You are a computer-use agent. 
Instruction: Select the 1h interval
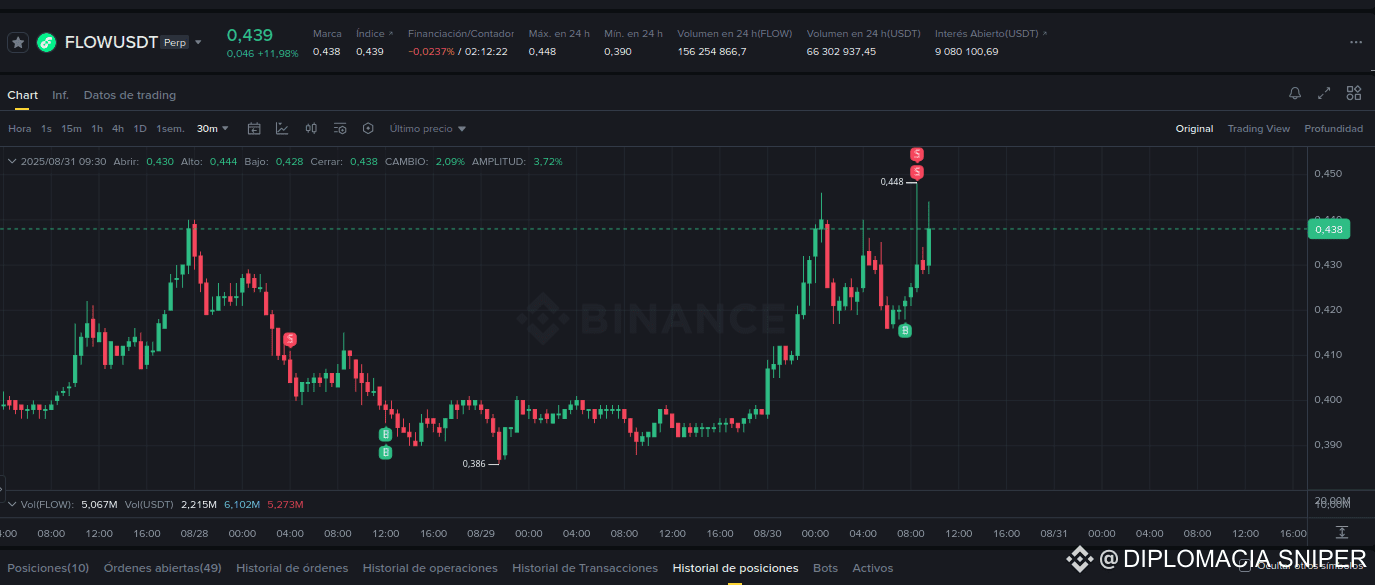point(97,128)
